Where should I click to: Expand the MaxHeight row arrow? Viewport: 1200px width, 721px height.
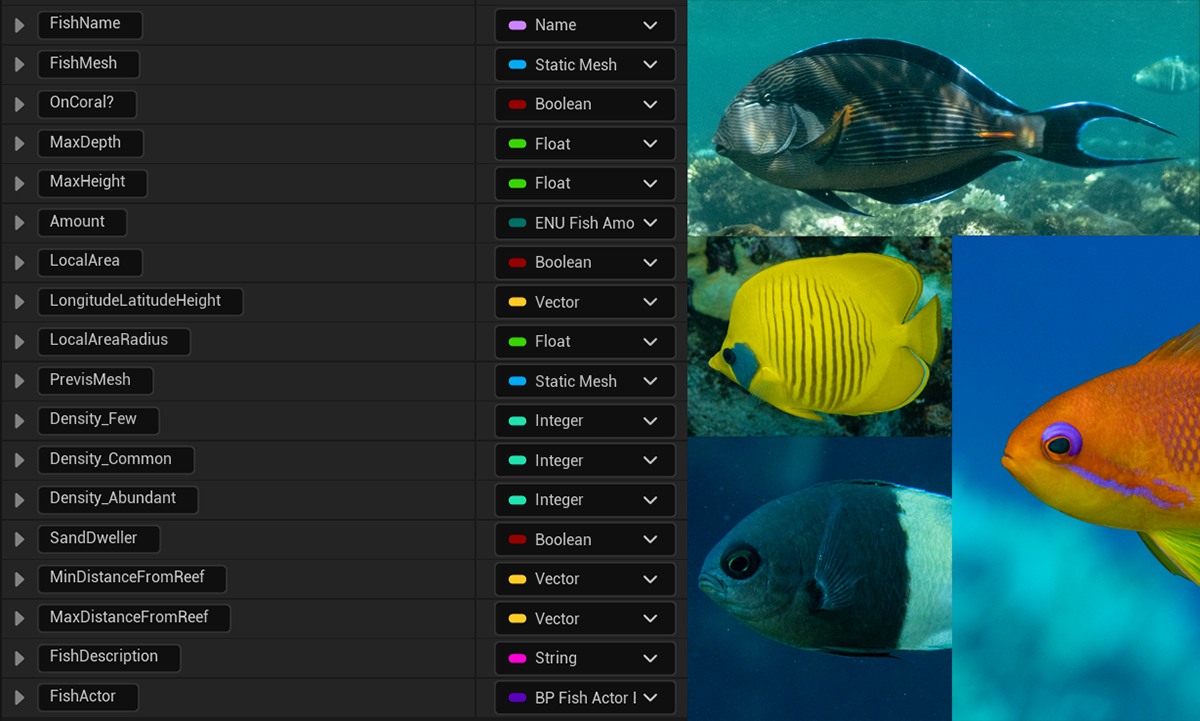[19, 183]
